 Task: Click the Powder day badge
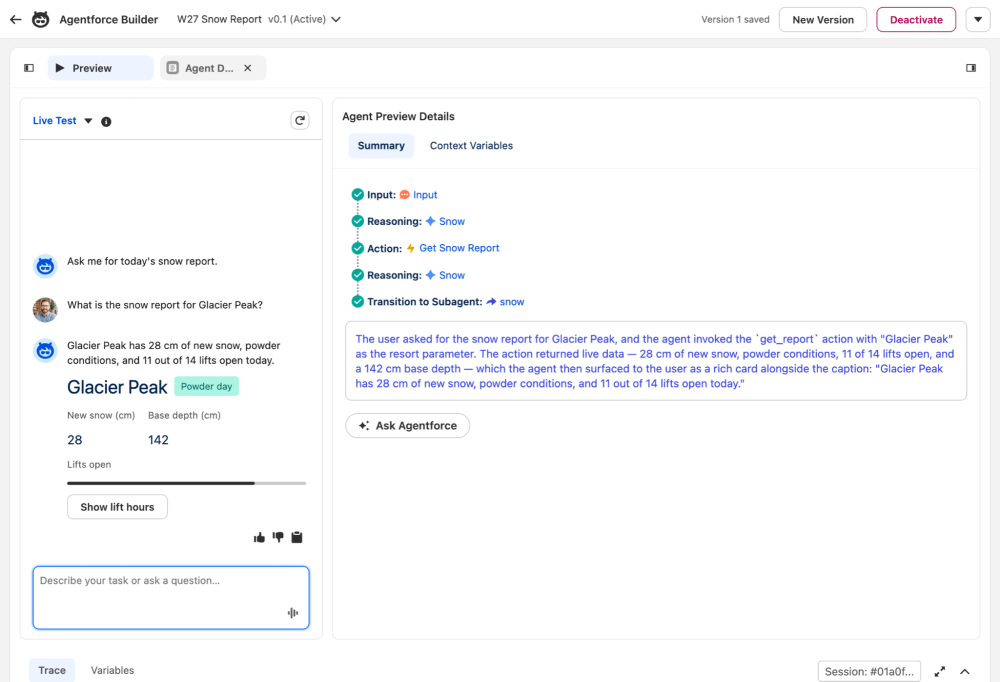(207, 387)
